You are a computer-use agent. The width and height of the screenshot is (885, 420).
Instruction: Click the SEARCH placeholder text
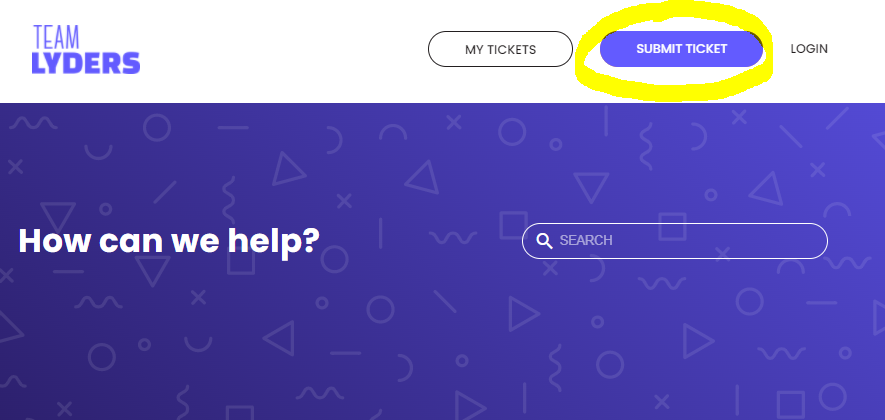click(586, 240)
